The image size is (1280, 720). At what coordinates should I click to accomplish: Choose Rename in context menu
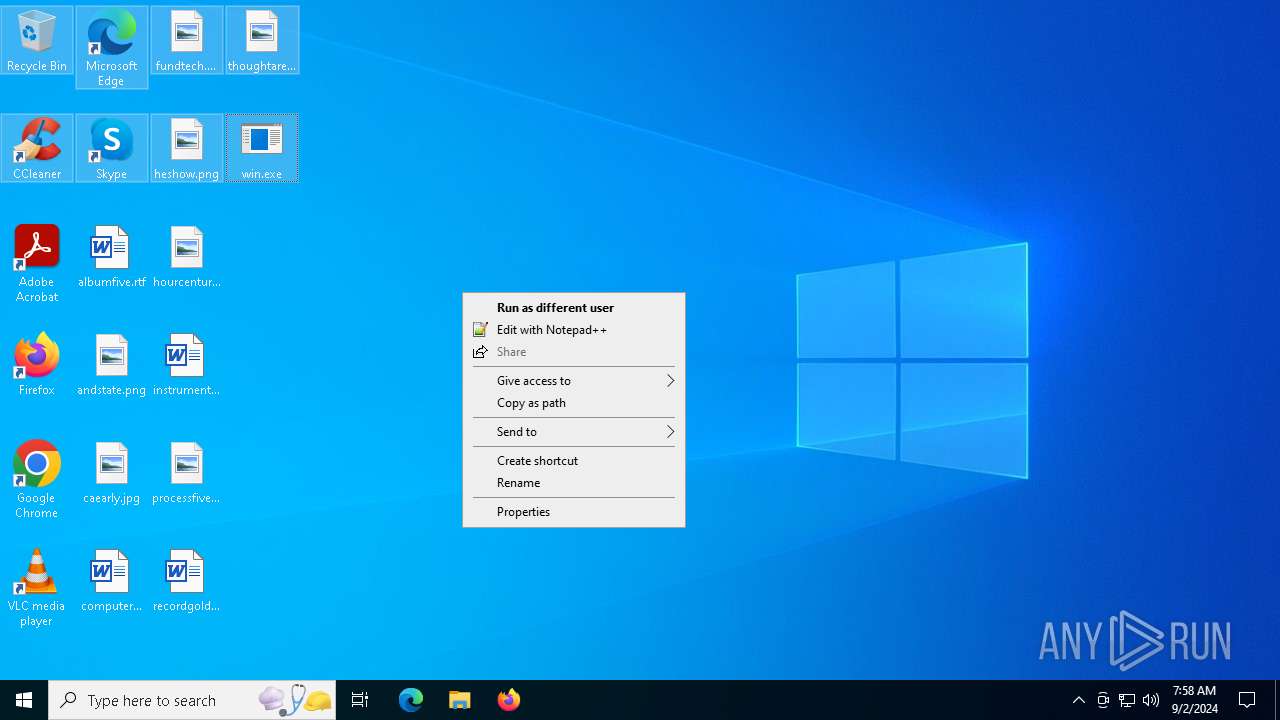point(574,483)
